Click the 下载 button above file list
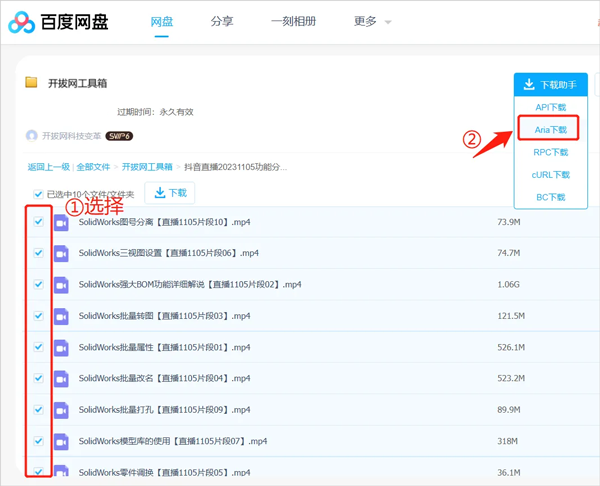Viewport: 600px width, 486px height. pos(170,193)
